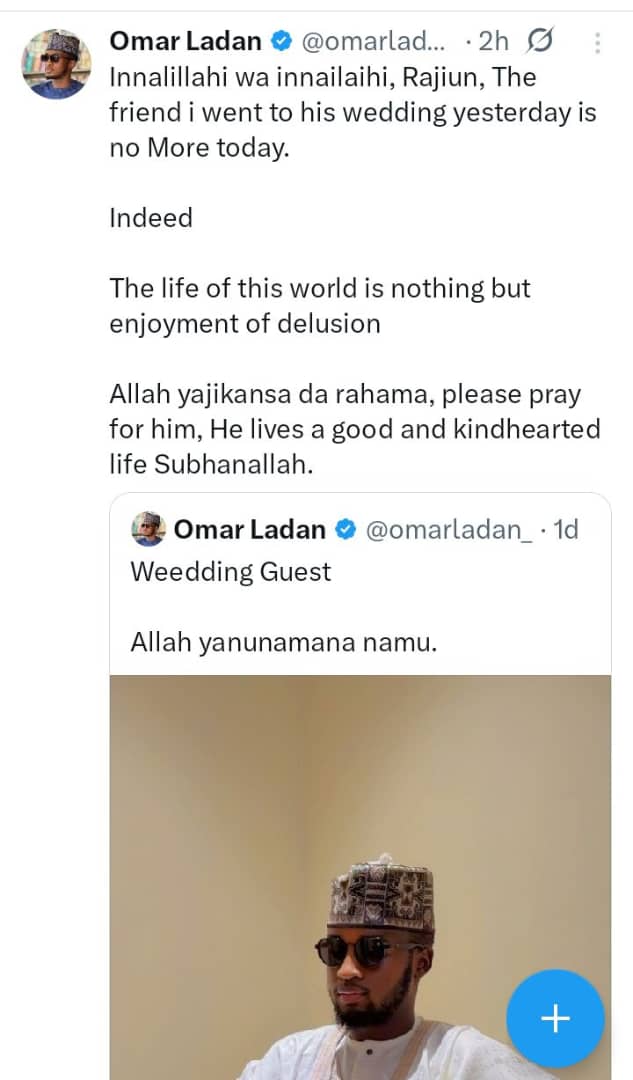Tap the "Allah yajikansa da rahama" paragraph

354,429
